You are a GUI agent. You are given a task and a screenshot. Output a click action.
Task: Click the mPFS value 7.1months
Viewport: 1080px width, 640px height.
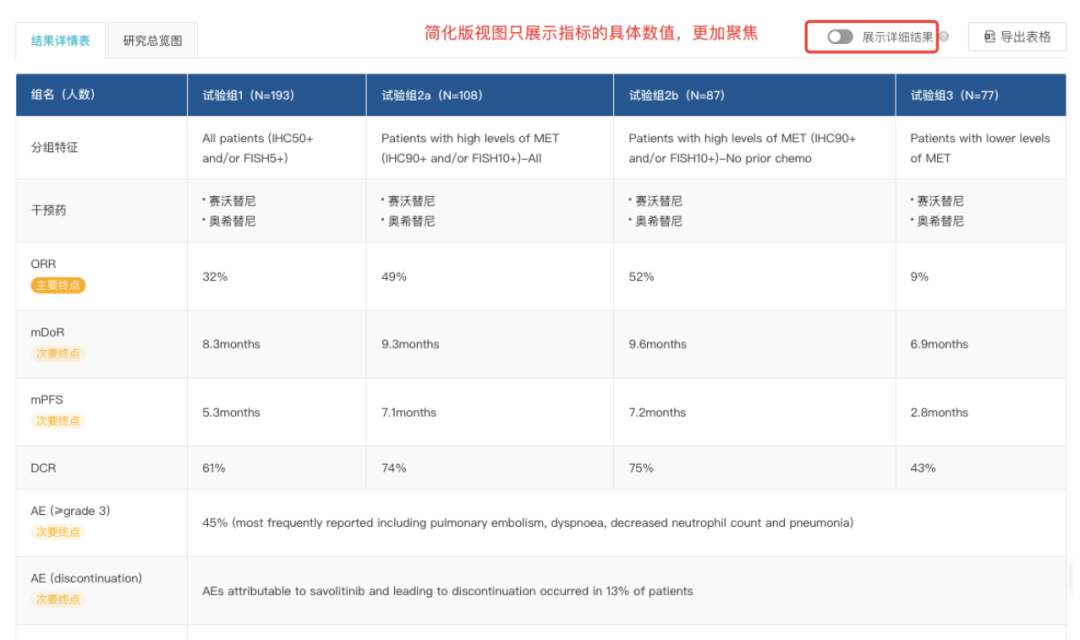click(x=409, y=412)
